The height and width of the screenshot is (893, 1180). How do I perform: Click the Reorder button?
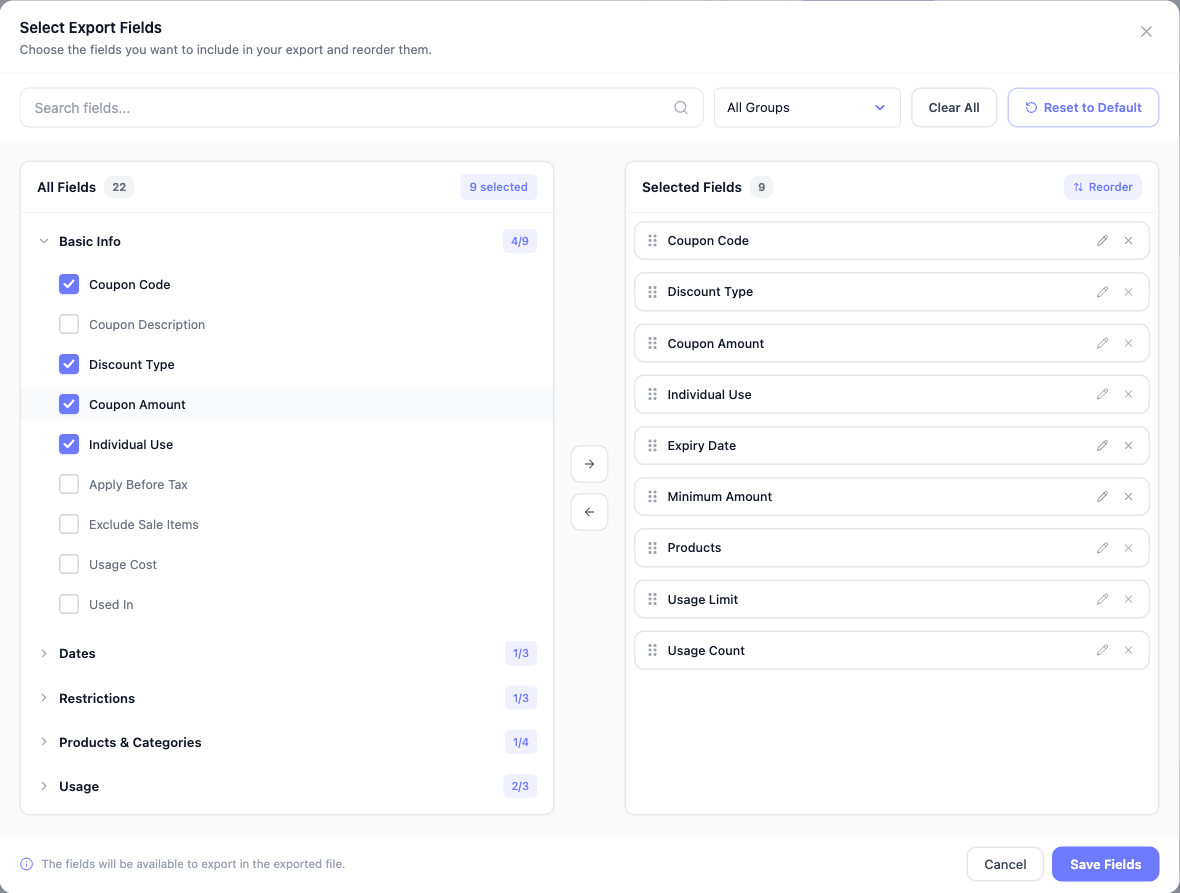click(x=1102, y=187)
